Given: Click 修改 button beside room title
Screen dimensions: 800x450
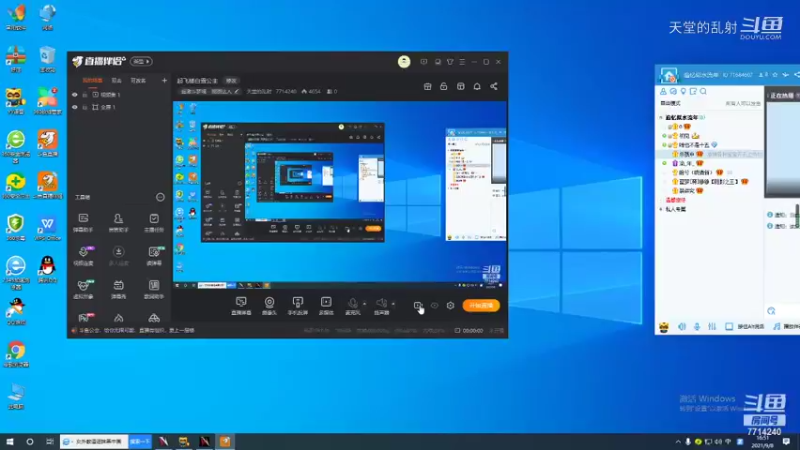Looking at the screenshot, I should click(x=232, y=81).
